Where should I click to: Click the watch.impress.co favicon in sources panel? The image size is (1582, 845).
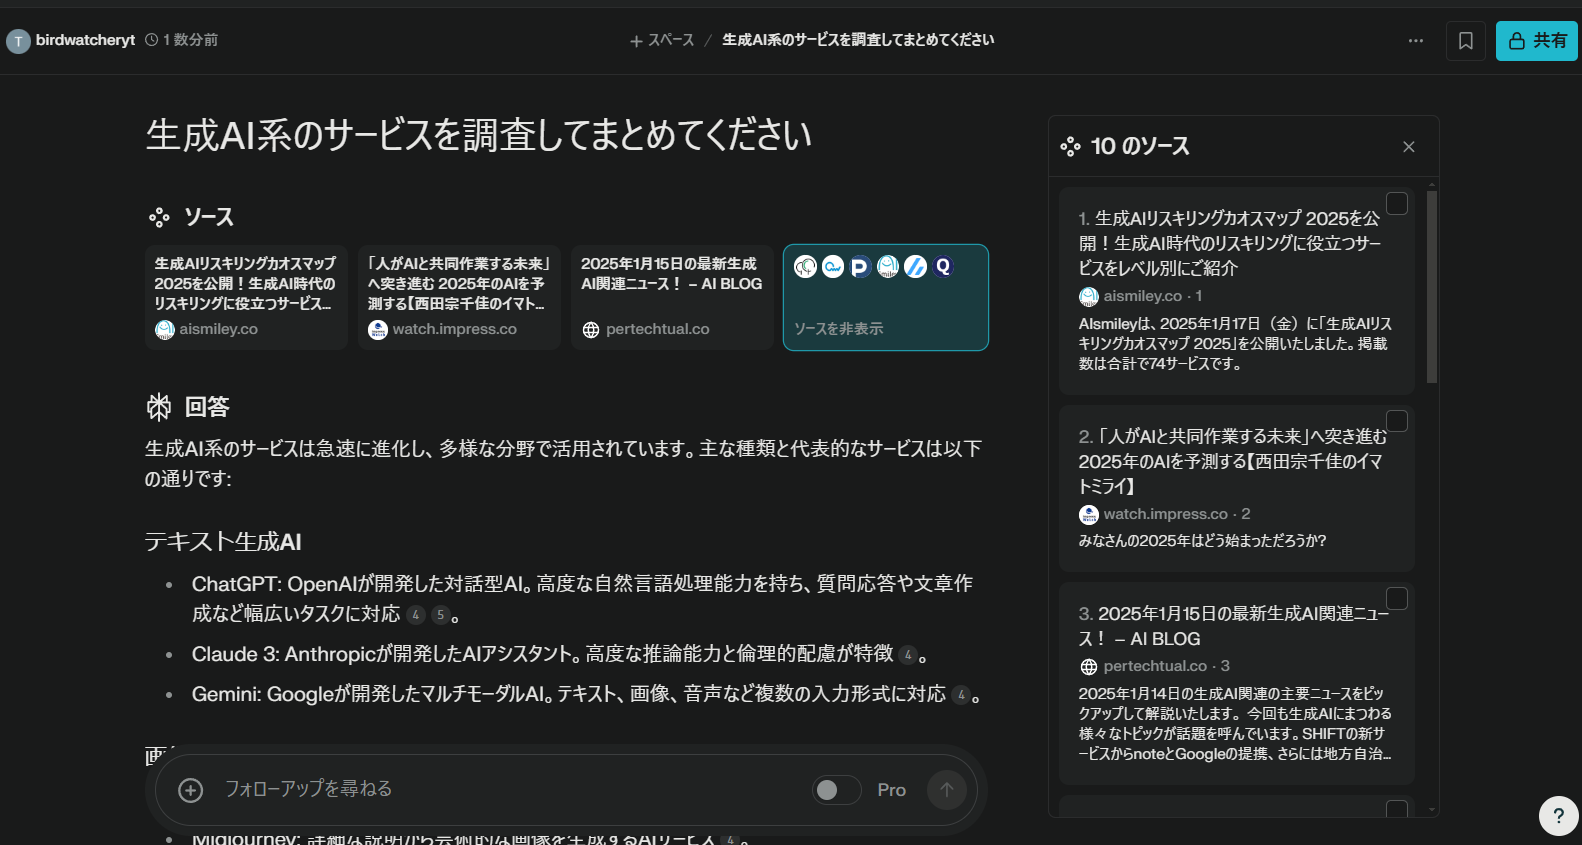[x=1089, y=515]
